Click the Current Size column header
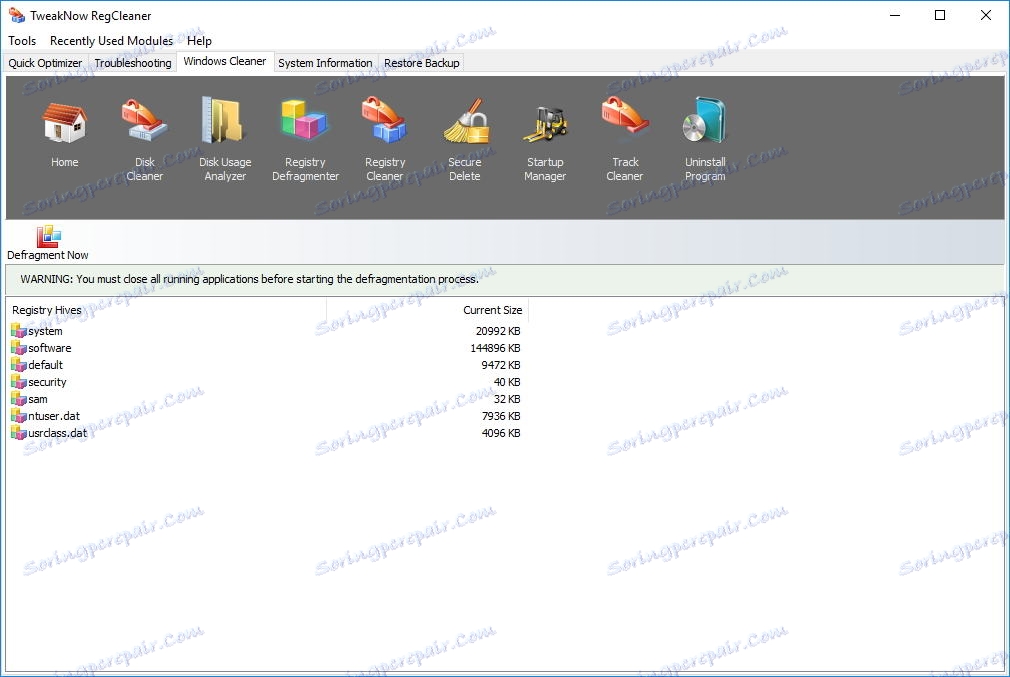This screenshot has height=677, width=1010. pyautogui.click(x=428, y=310)
